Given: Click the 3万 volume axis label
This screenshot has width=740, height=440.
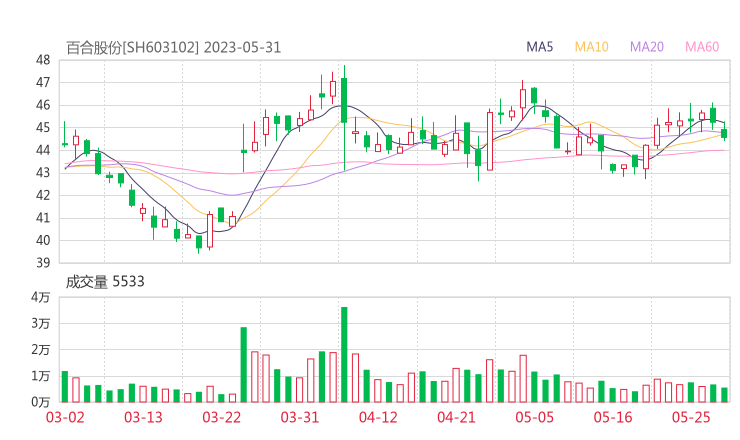Looking at the screenshot, I should click(41, 324).
